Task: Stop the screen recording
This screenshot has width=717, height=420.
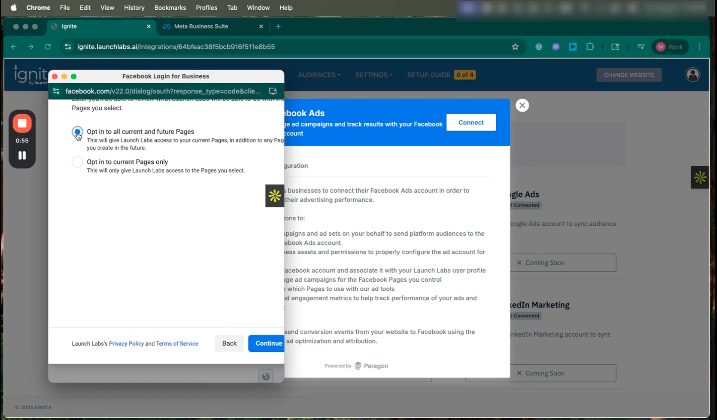Action: coord(22,123)
